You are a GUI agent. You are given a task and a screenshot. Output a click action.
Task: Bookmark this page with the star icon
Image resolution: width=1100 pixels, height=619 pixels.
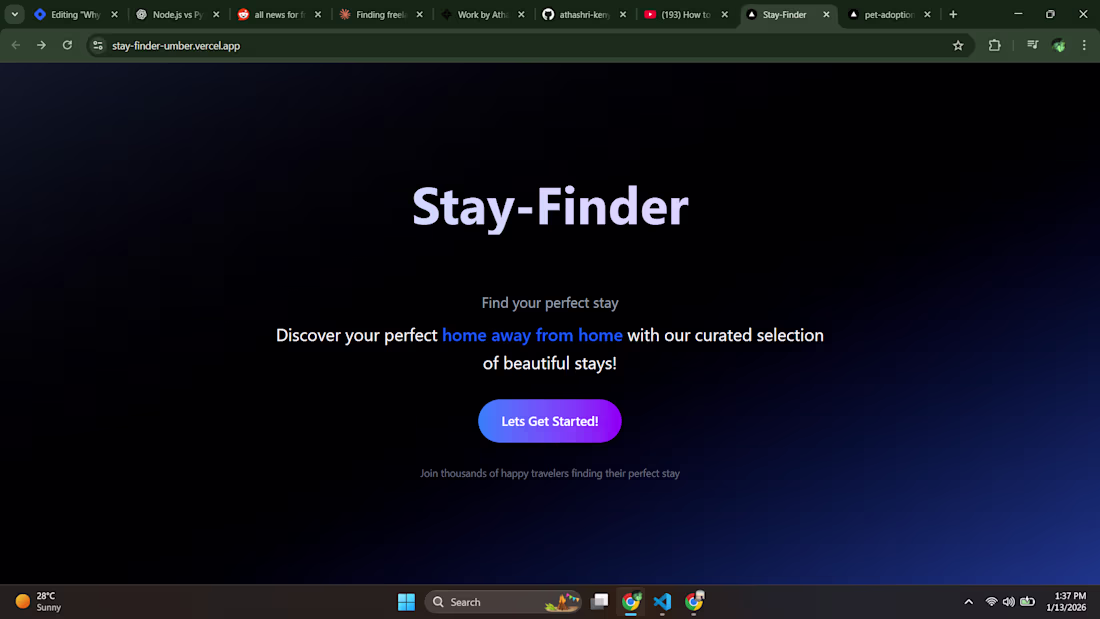pos(958,46)
